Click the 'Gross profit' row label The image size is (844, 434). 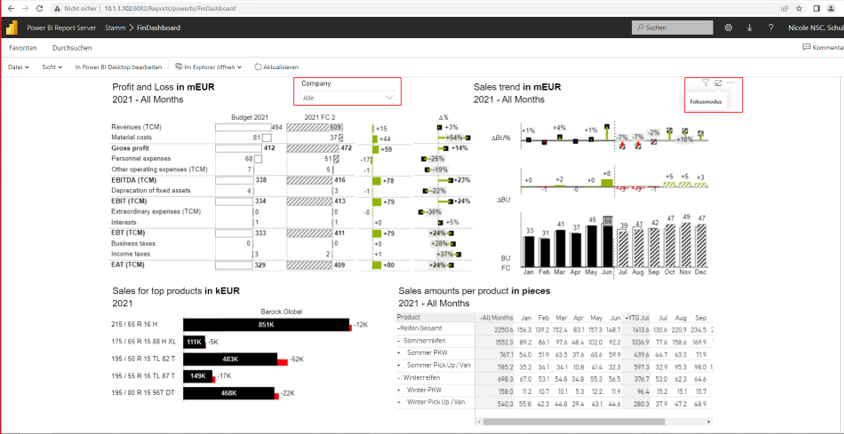click(x=130, y=148)
